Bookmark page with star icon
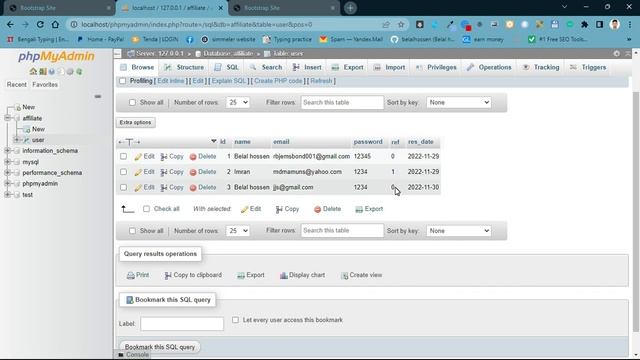640x360 pixels. click(401, 24)
